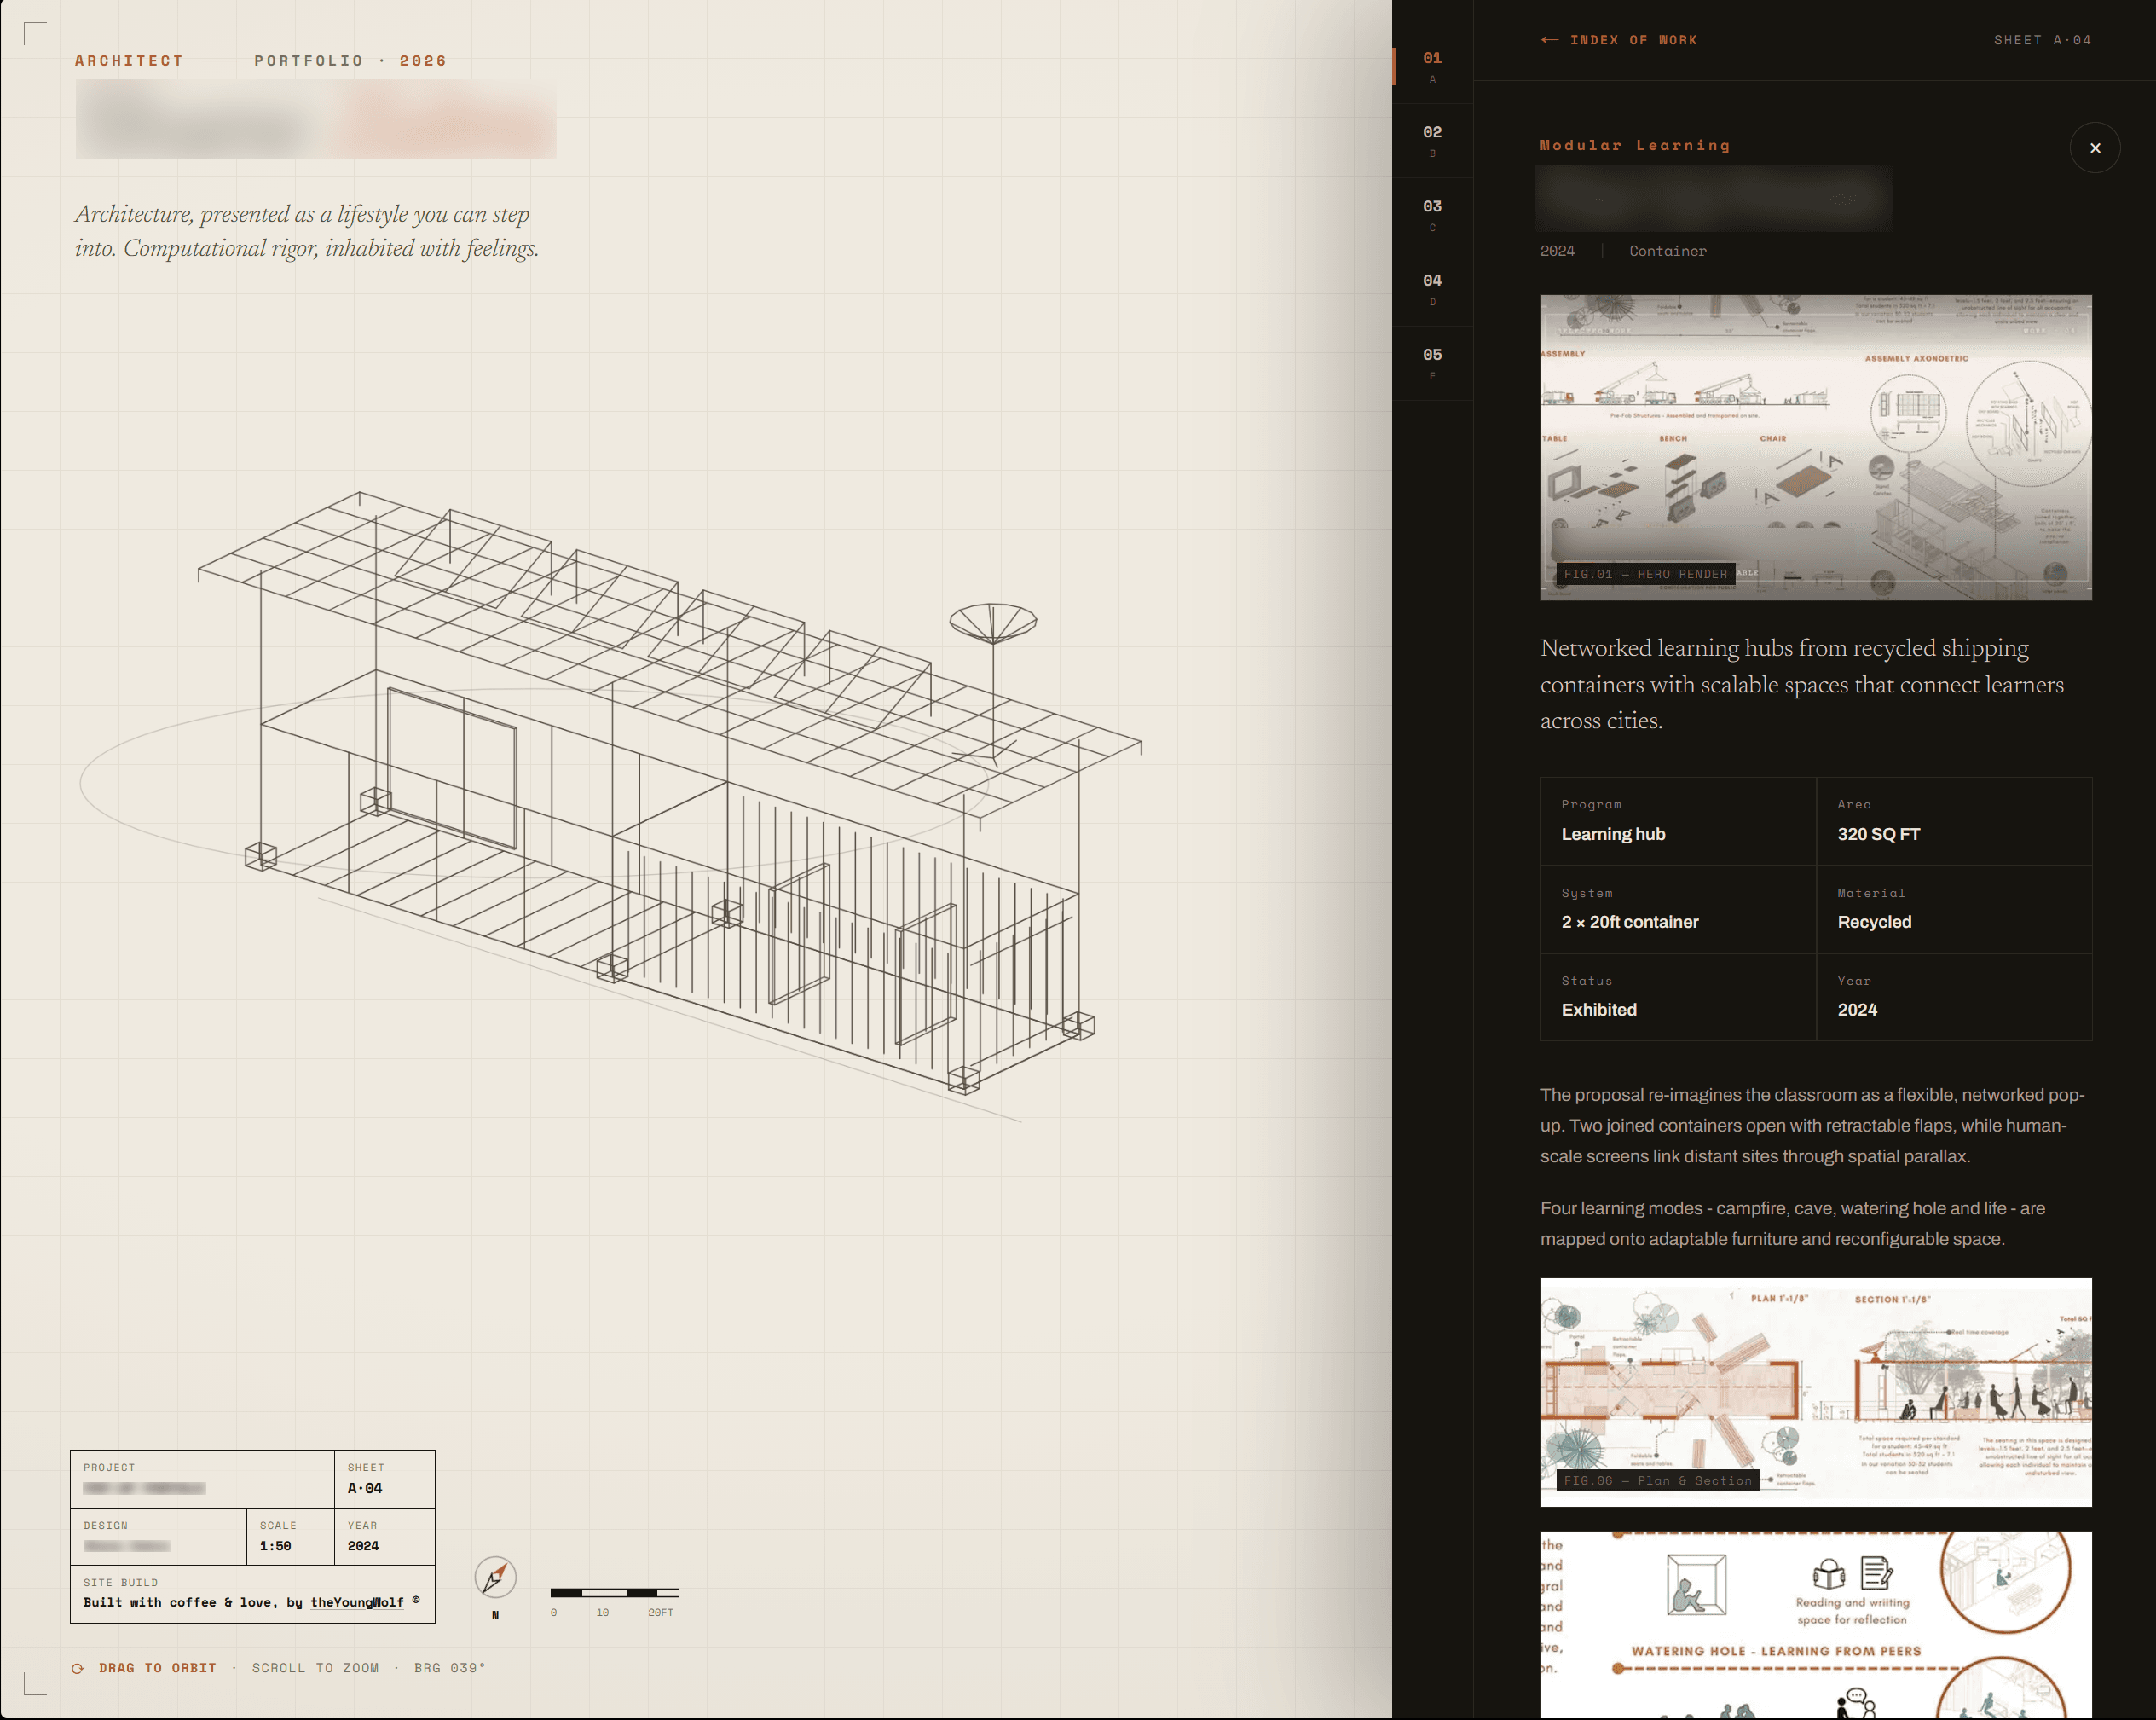Click the Drag to Orbit label
2156x1720 pixels.
pos(158,1668)
